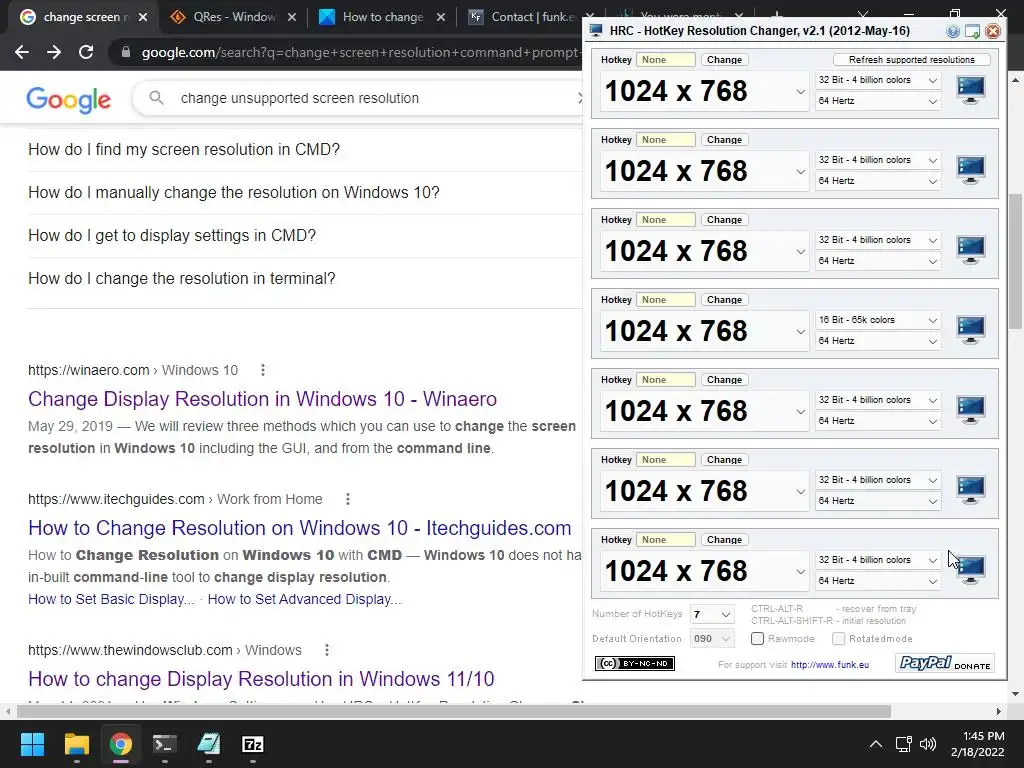Close the QRes - Window tab
The image size is (1024, 768).
click(292, 17)
